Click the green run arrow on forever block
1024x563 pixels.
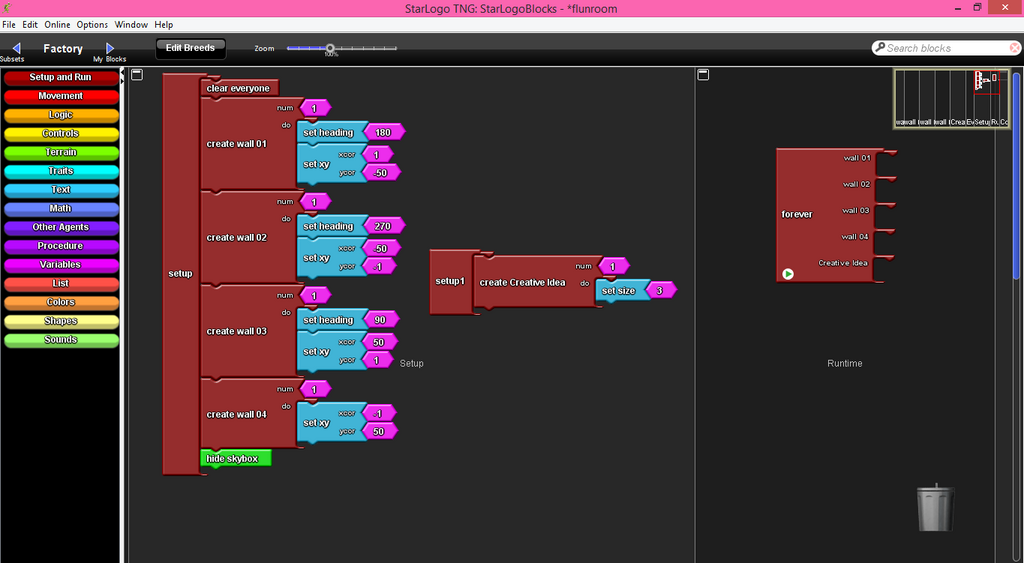pyautogui.click(x=788, y=274)
